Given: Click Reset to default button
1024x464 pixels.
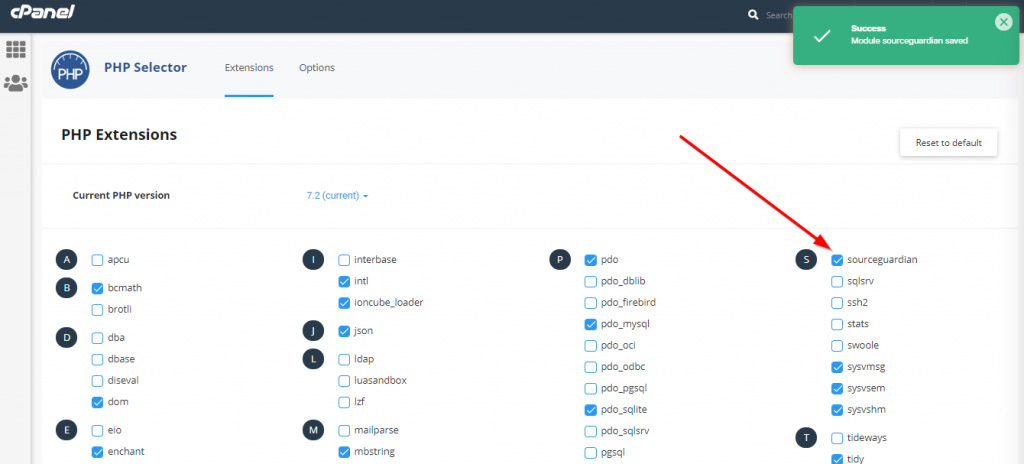Looking at the screenshot, I should (948, 142).
